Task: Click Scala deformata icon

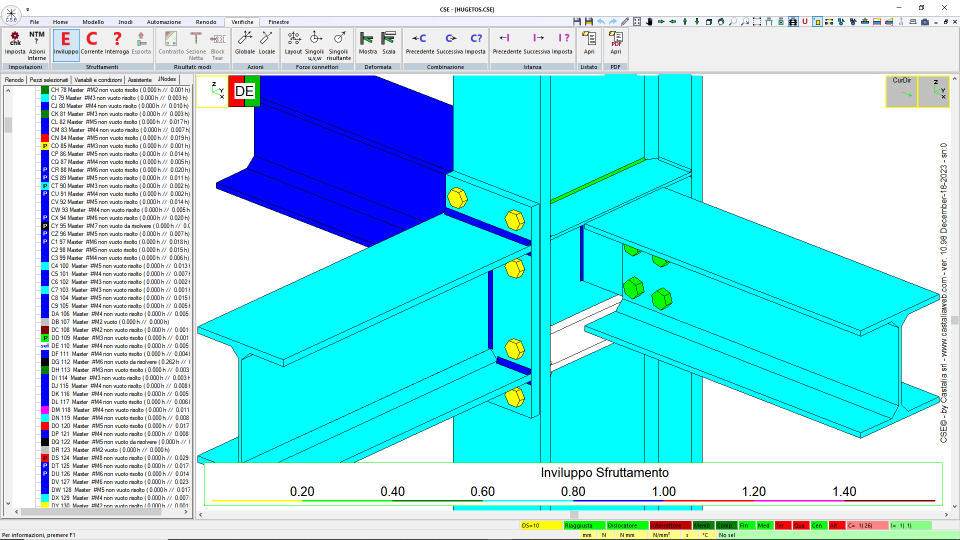Action: 389,43
